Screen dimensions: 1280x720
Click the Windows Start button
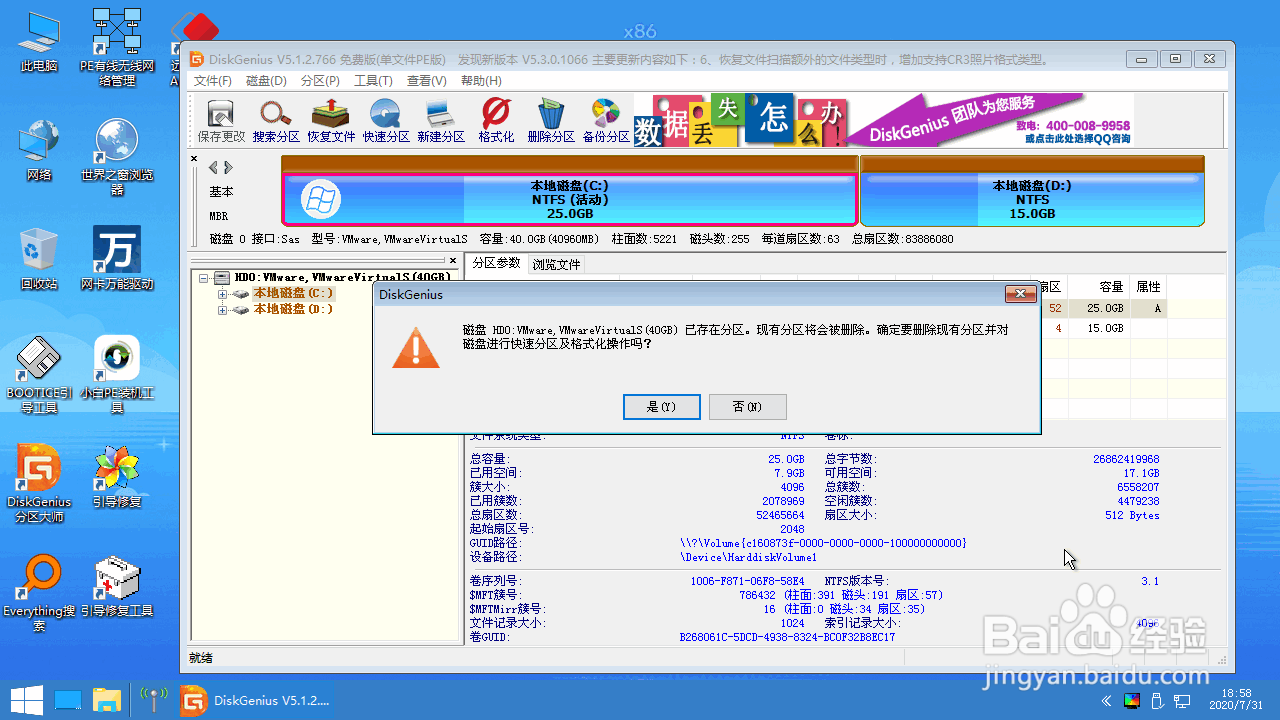(x=25, y=699)
